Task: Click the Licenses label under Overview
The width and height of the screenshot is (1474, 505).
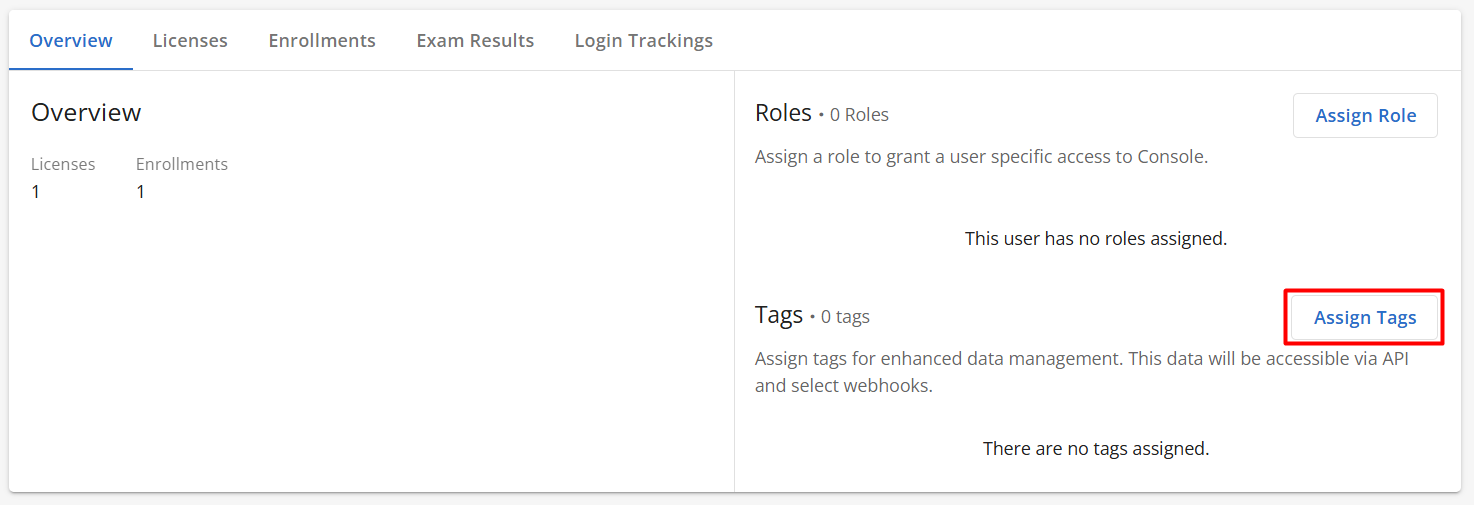Action: (63, 164)
